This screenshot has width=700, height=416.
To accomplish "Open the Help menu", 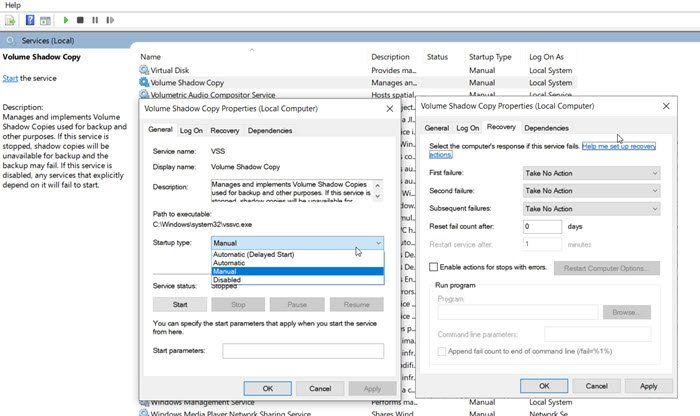I will click(x=13, y=5).
